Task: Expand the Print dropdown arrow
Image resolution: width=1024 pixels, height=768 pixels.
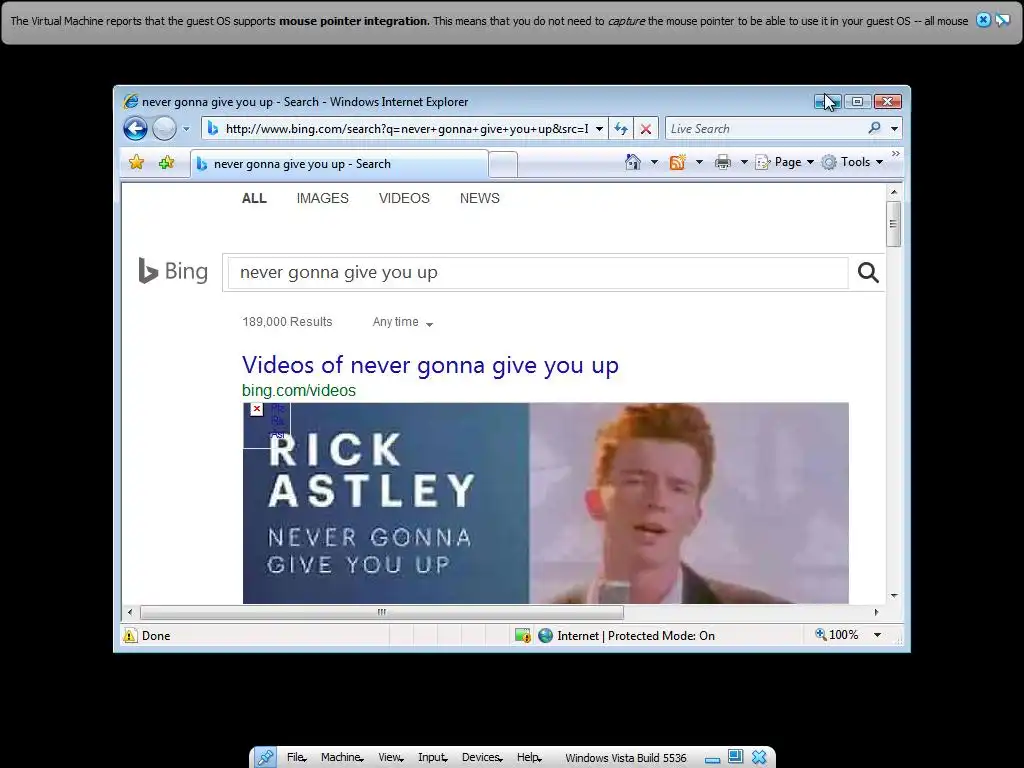Action: (744, 162)
